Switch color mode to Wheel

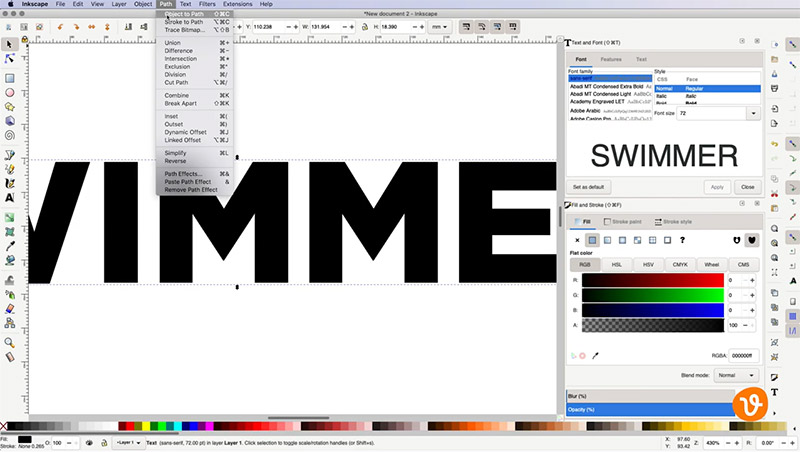pos(711,265)
